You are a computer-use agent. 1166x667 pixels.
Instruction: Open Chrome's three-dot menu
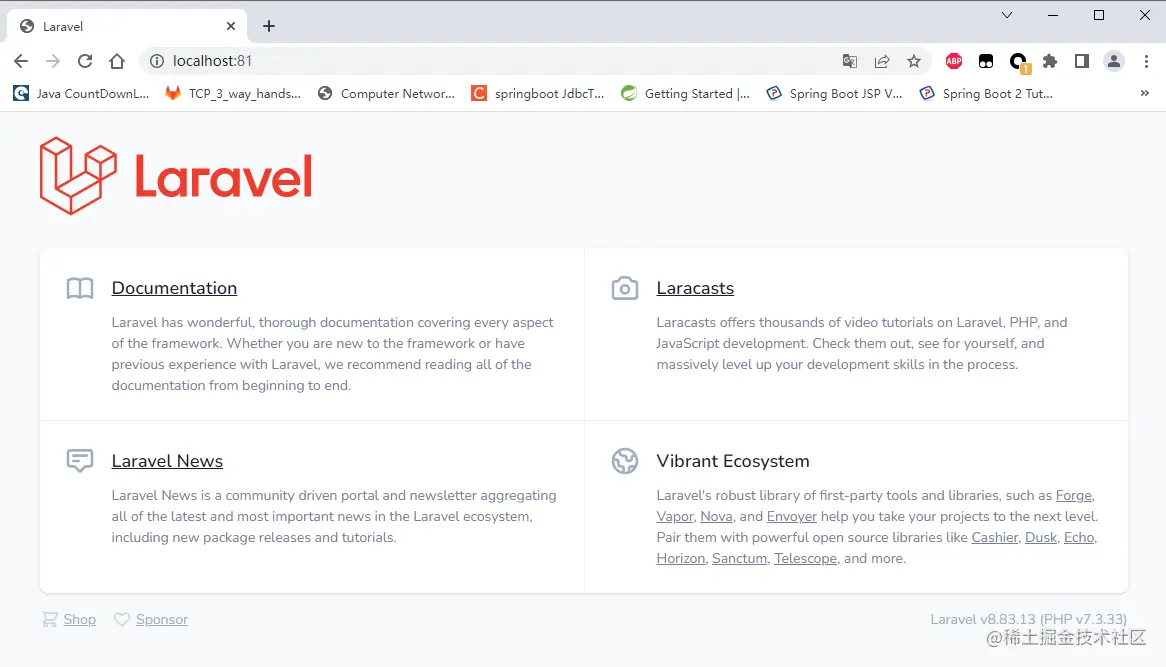(x=1146, y=61)
